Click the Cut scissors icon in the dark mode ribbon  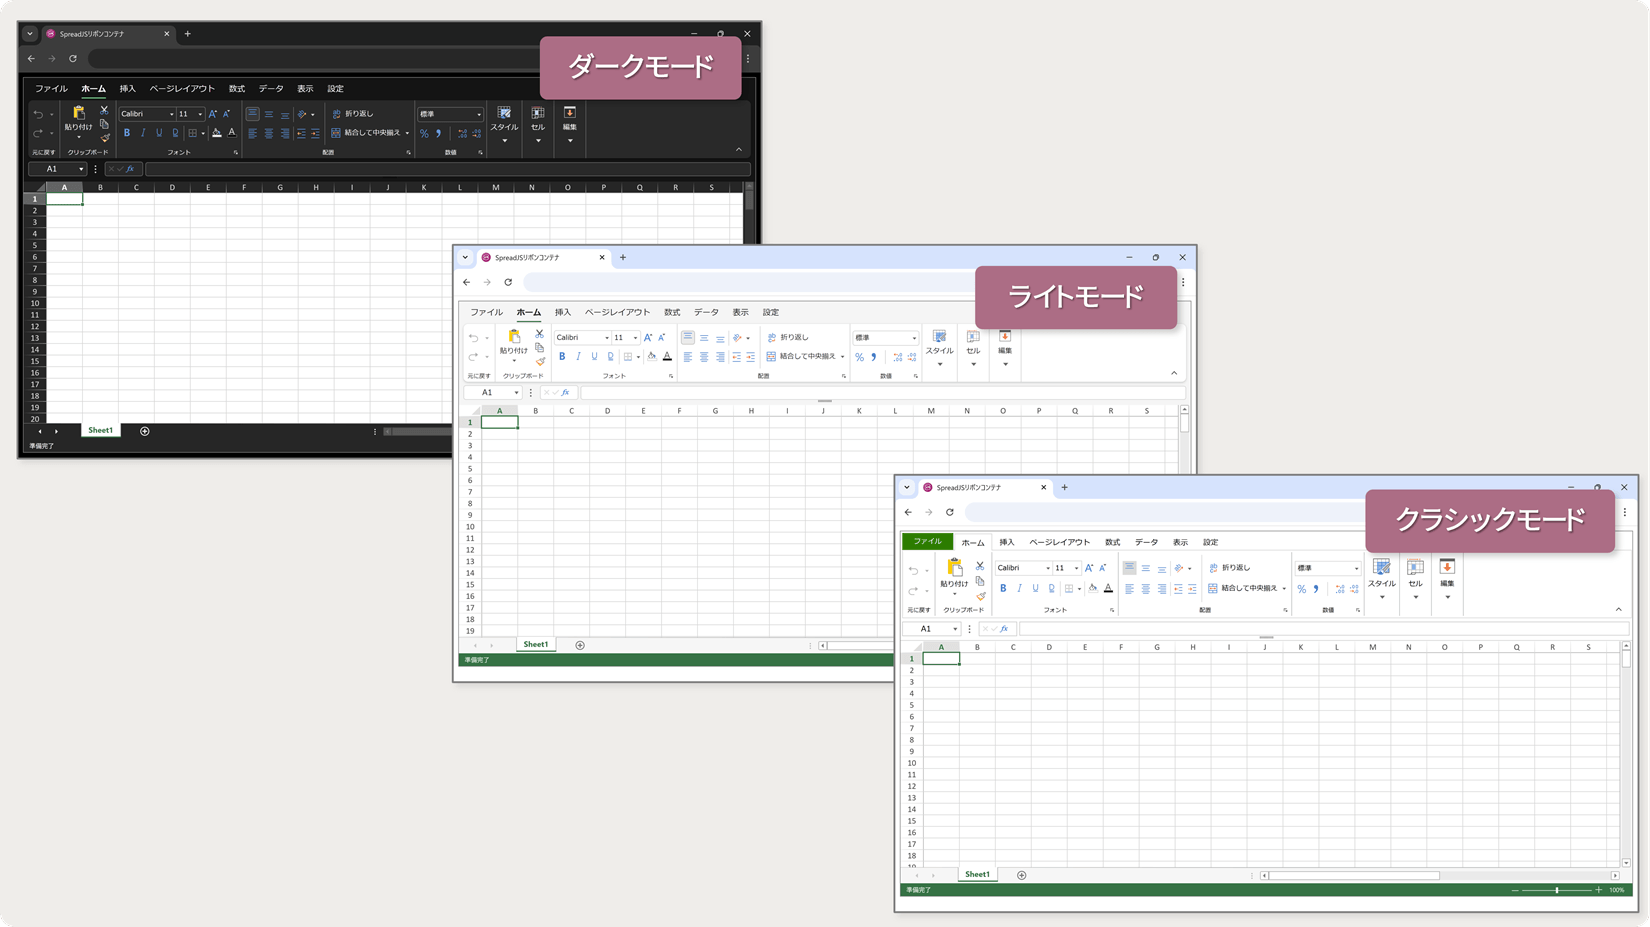(104, 109)
